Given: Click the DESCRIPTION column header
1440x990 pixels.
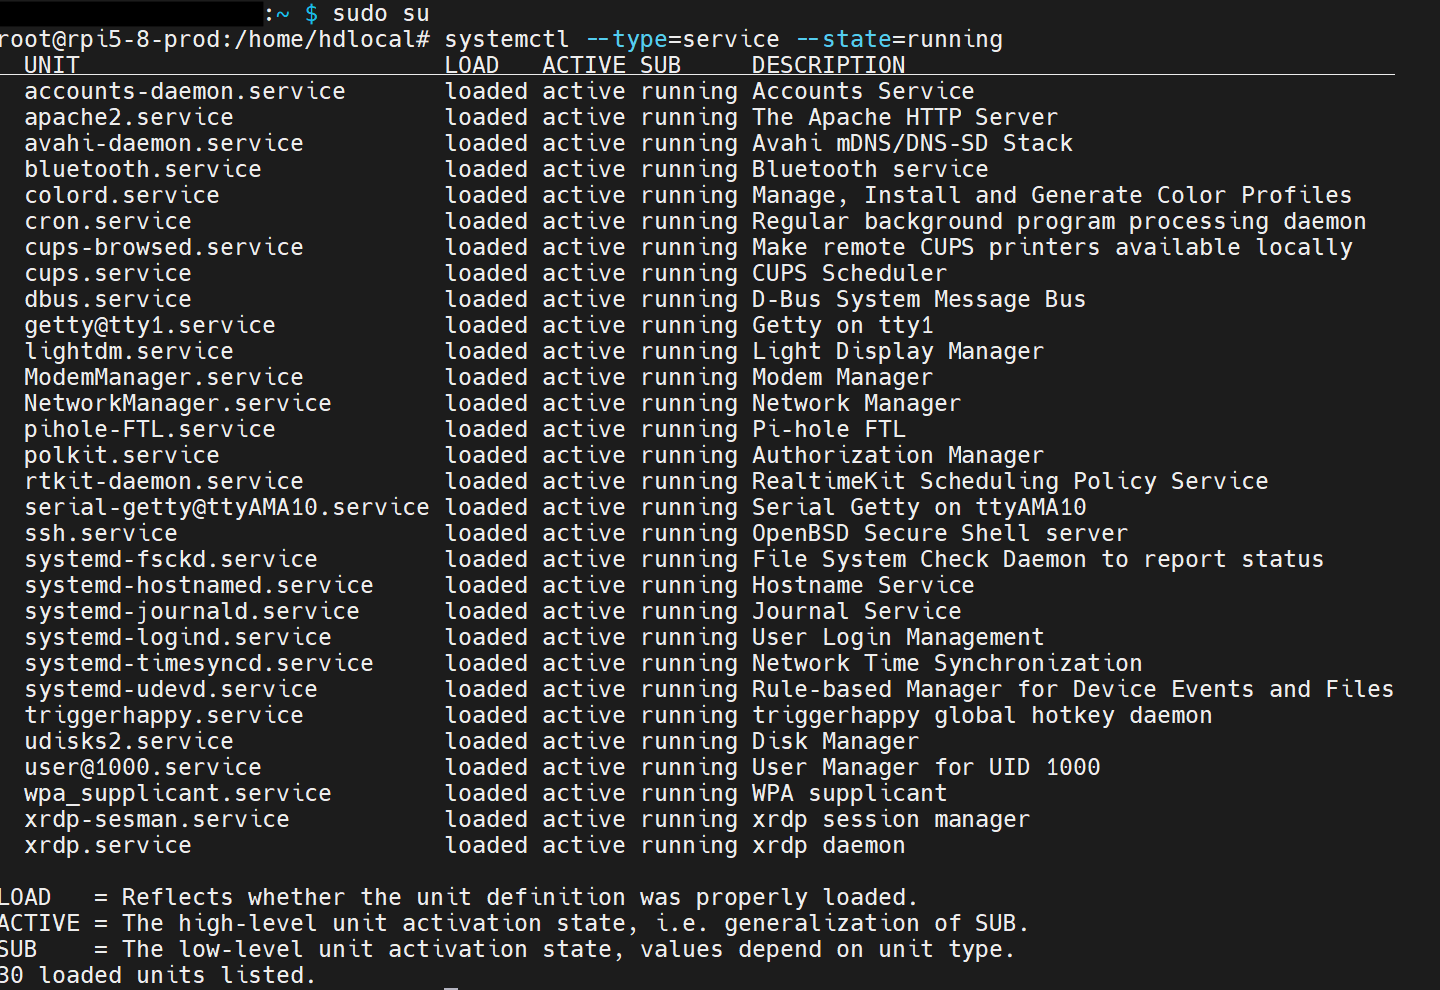Looking at the screenshot, I should click(828, 64).
